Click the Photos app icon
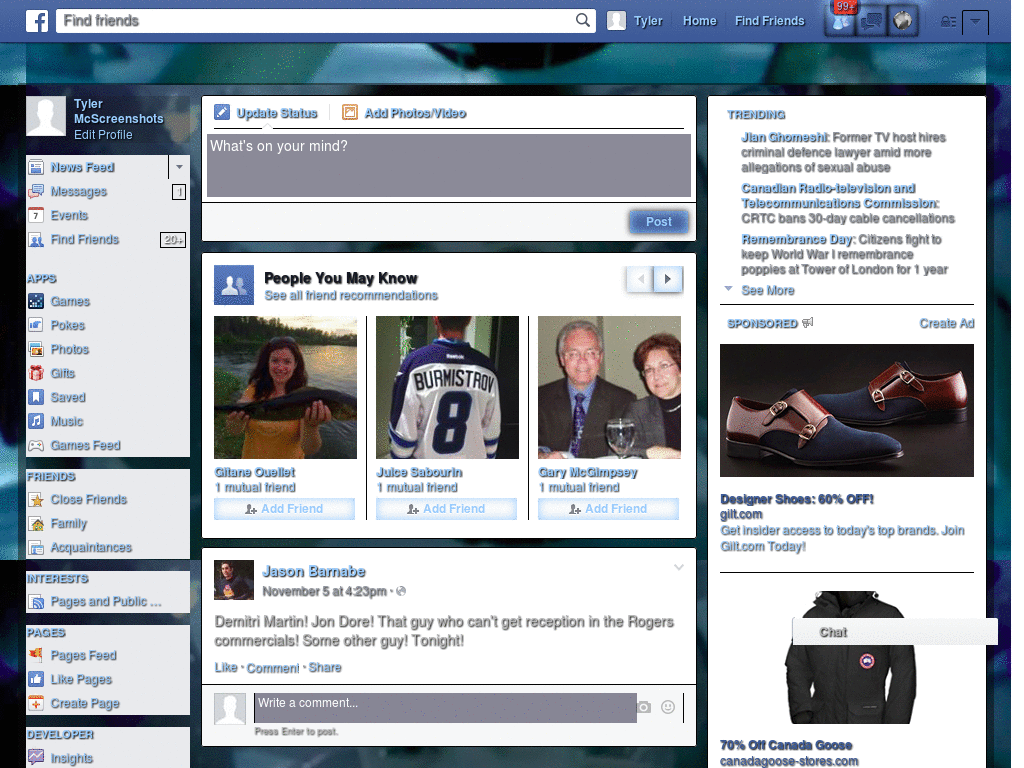The height and width of the screenshot is (768, 1024). pos(37,349)
